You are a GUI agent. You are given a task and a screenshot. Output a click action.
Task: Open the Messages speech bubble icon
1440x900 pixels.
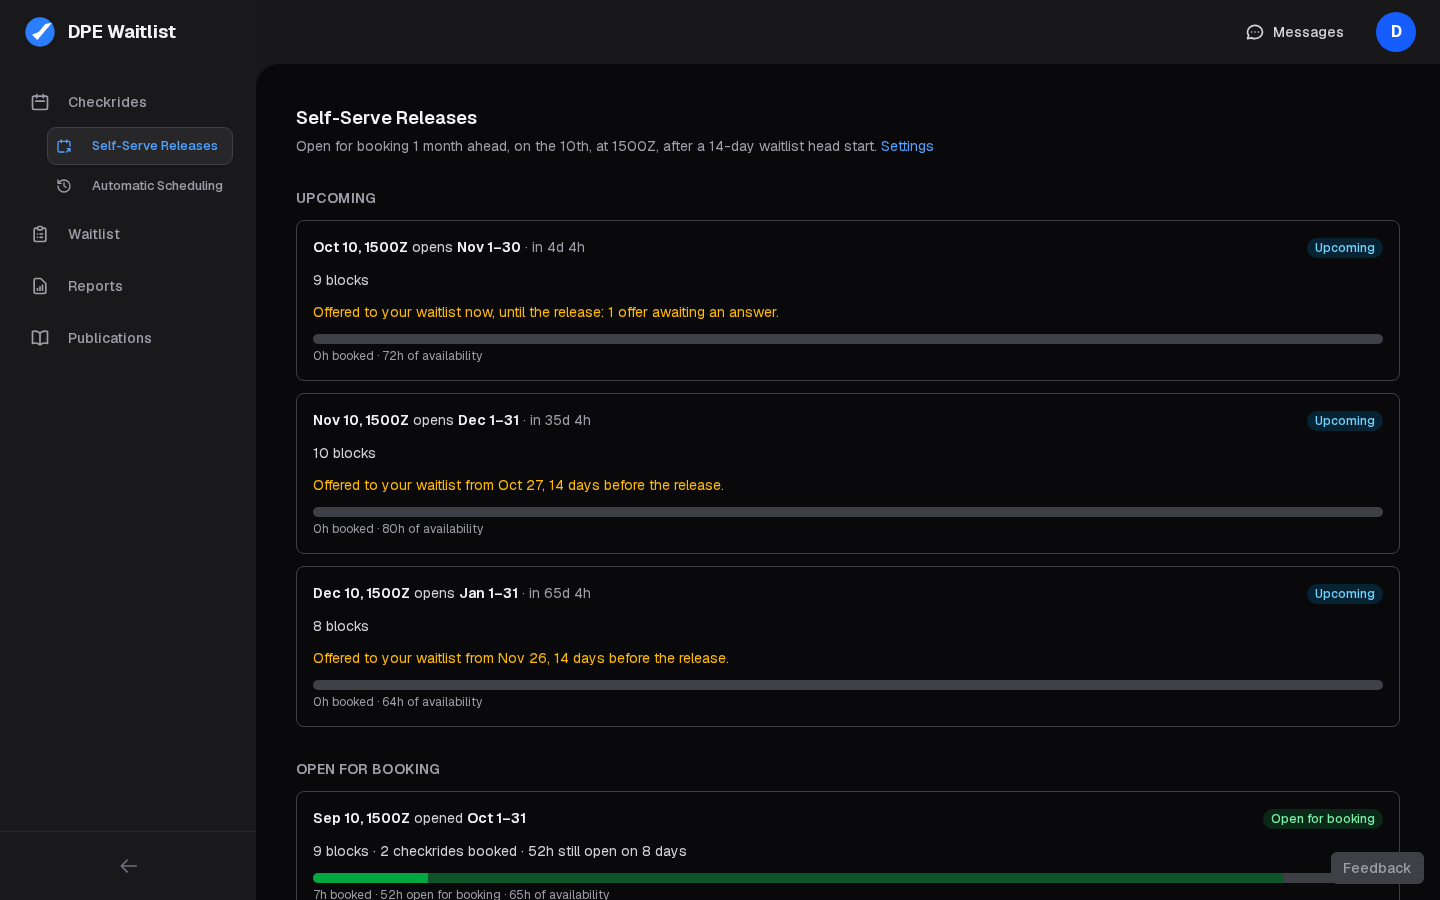pos(1255,32)
